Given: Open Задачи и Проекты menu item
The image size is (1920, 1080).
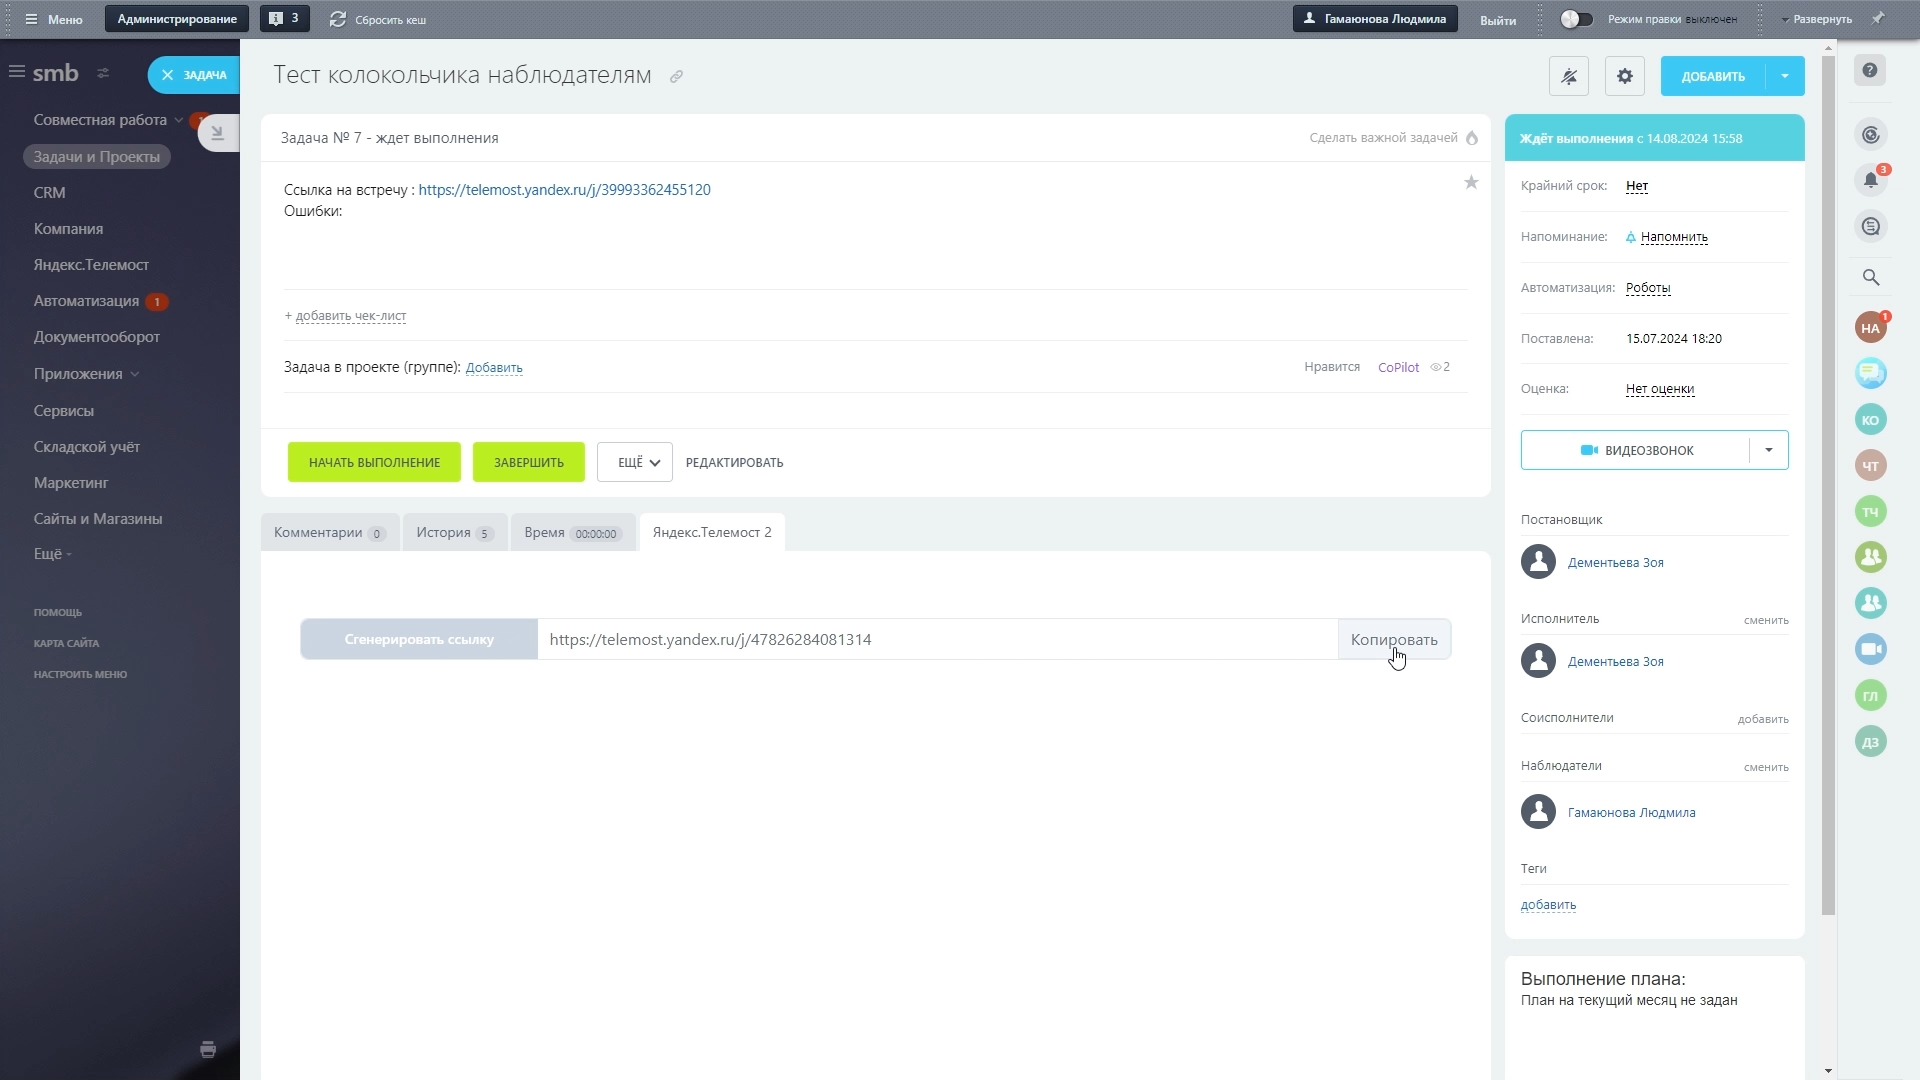Looking at the screenshot, I should pyautogui.click(x=96, y=157).
